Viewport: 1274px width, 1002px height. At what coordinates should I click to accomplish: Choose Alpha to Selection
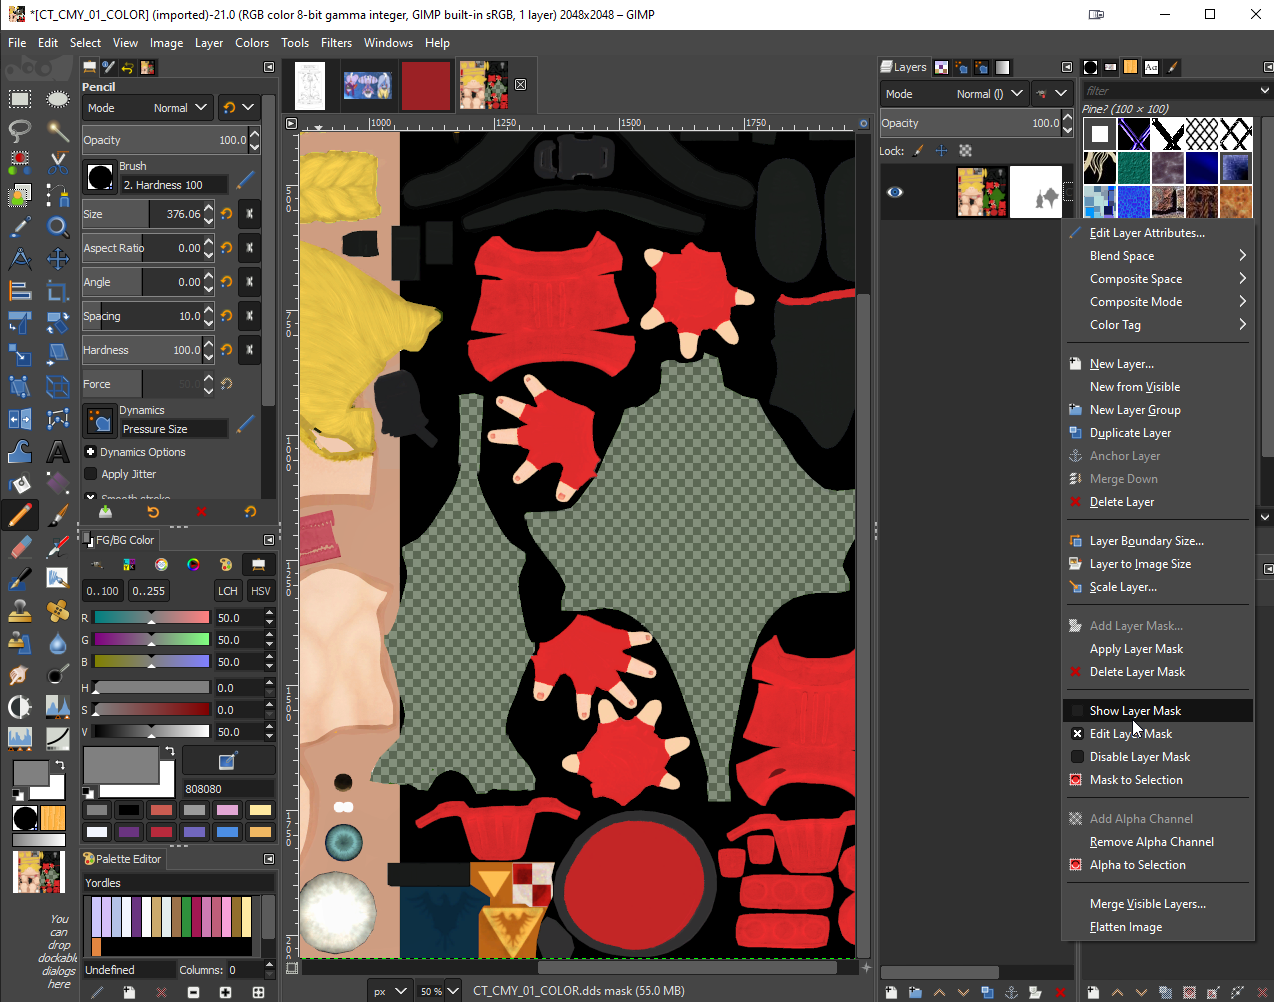click(x=1157, y=865)
